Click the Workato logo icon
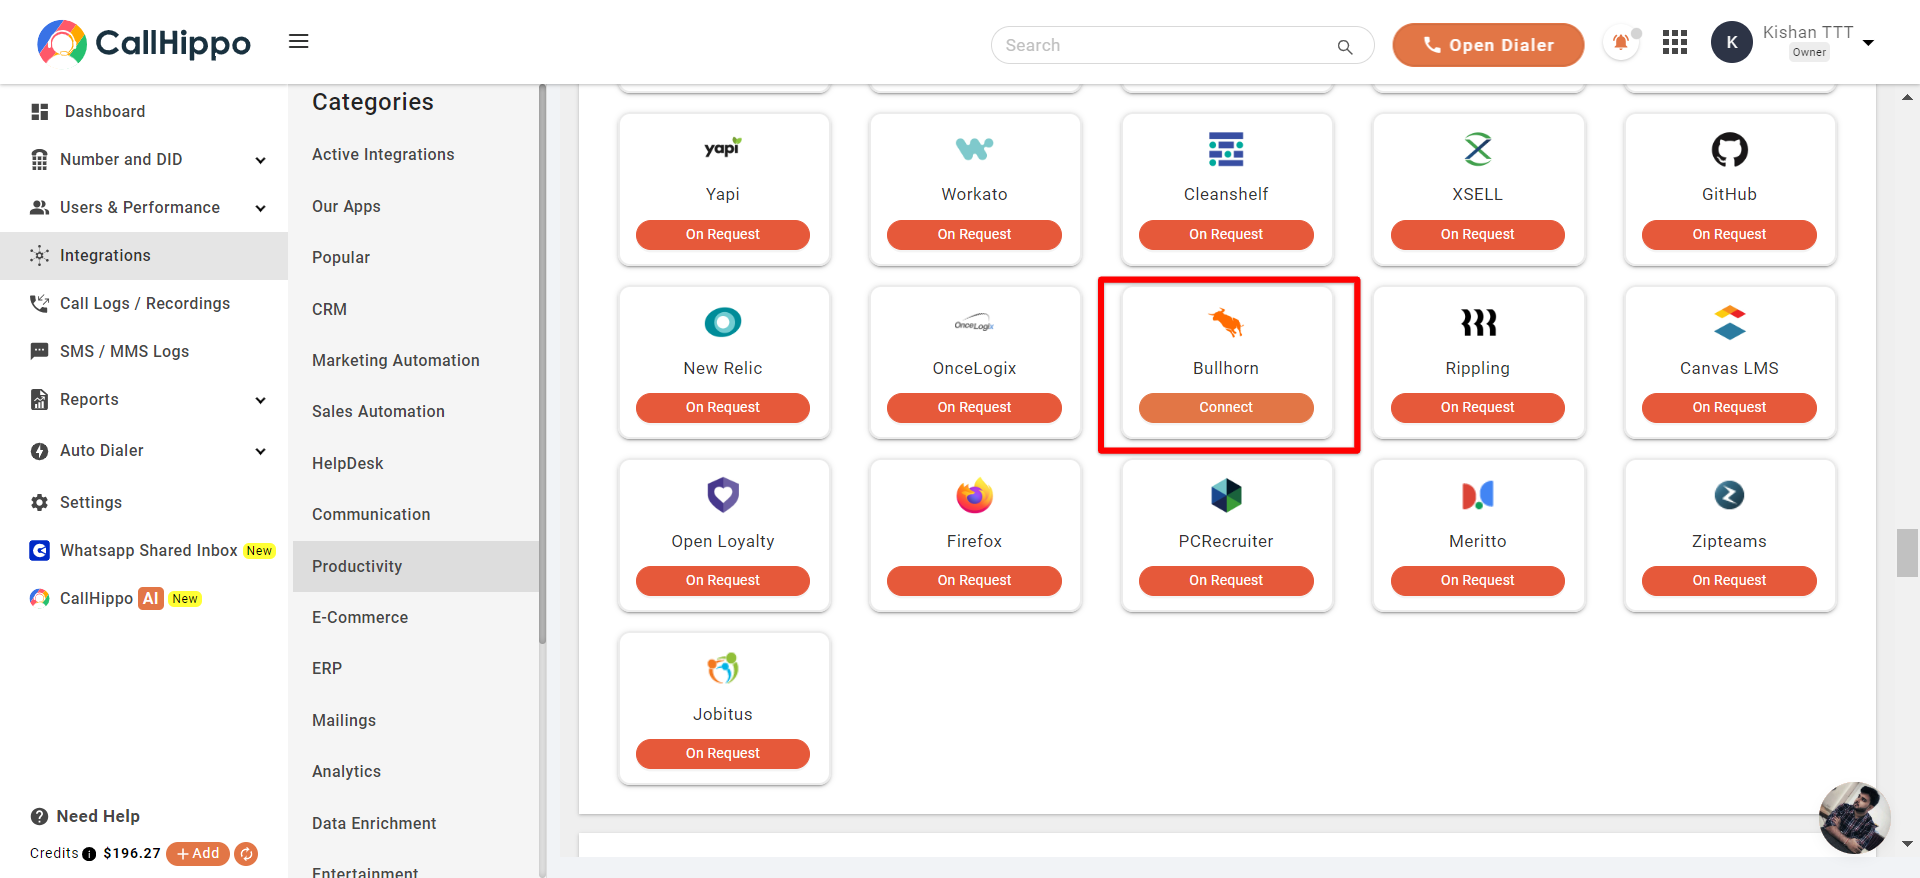The height and width of the screenshot is (878, 1920). tap(974, 149)
